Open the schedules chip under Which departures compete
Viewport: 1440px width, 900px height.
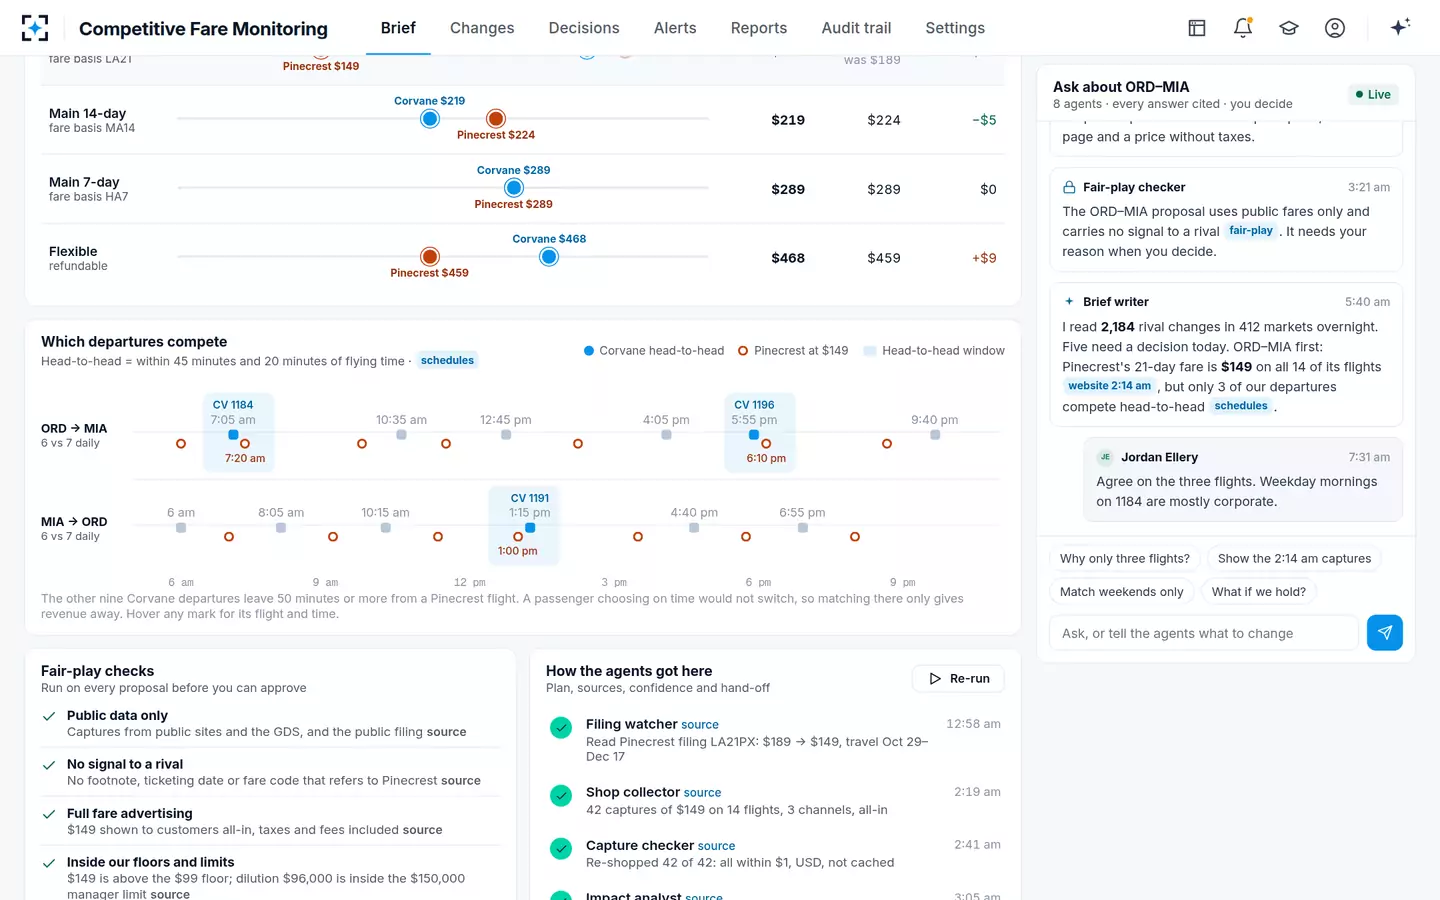coord(447,360)
